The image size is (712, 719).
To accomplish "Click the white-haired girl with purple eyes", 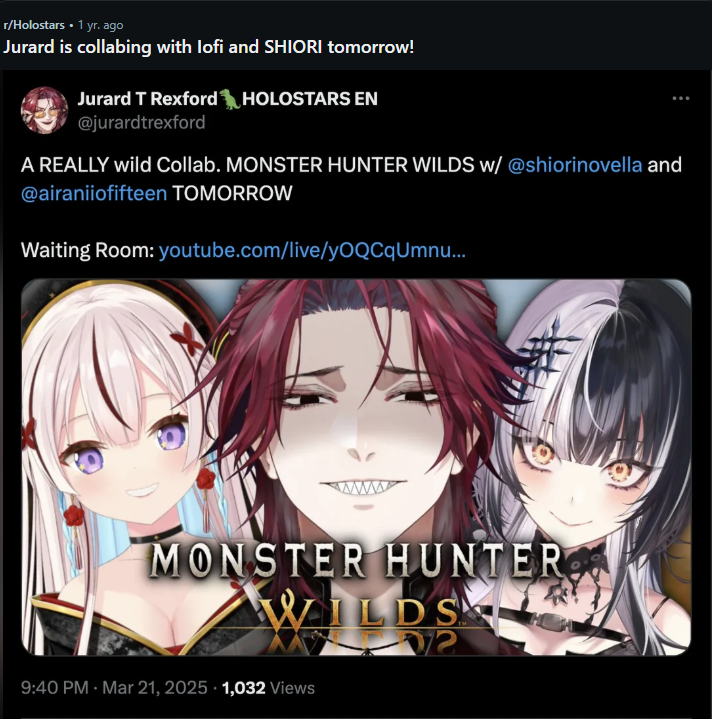I will (121, 454).
